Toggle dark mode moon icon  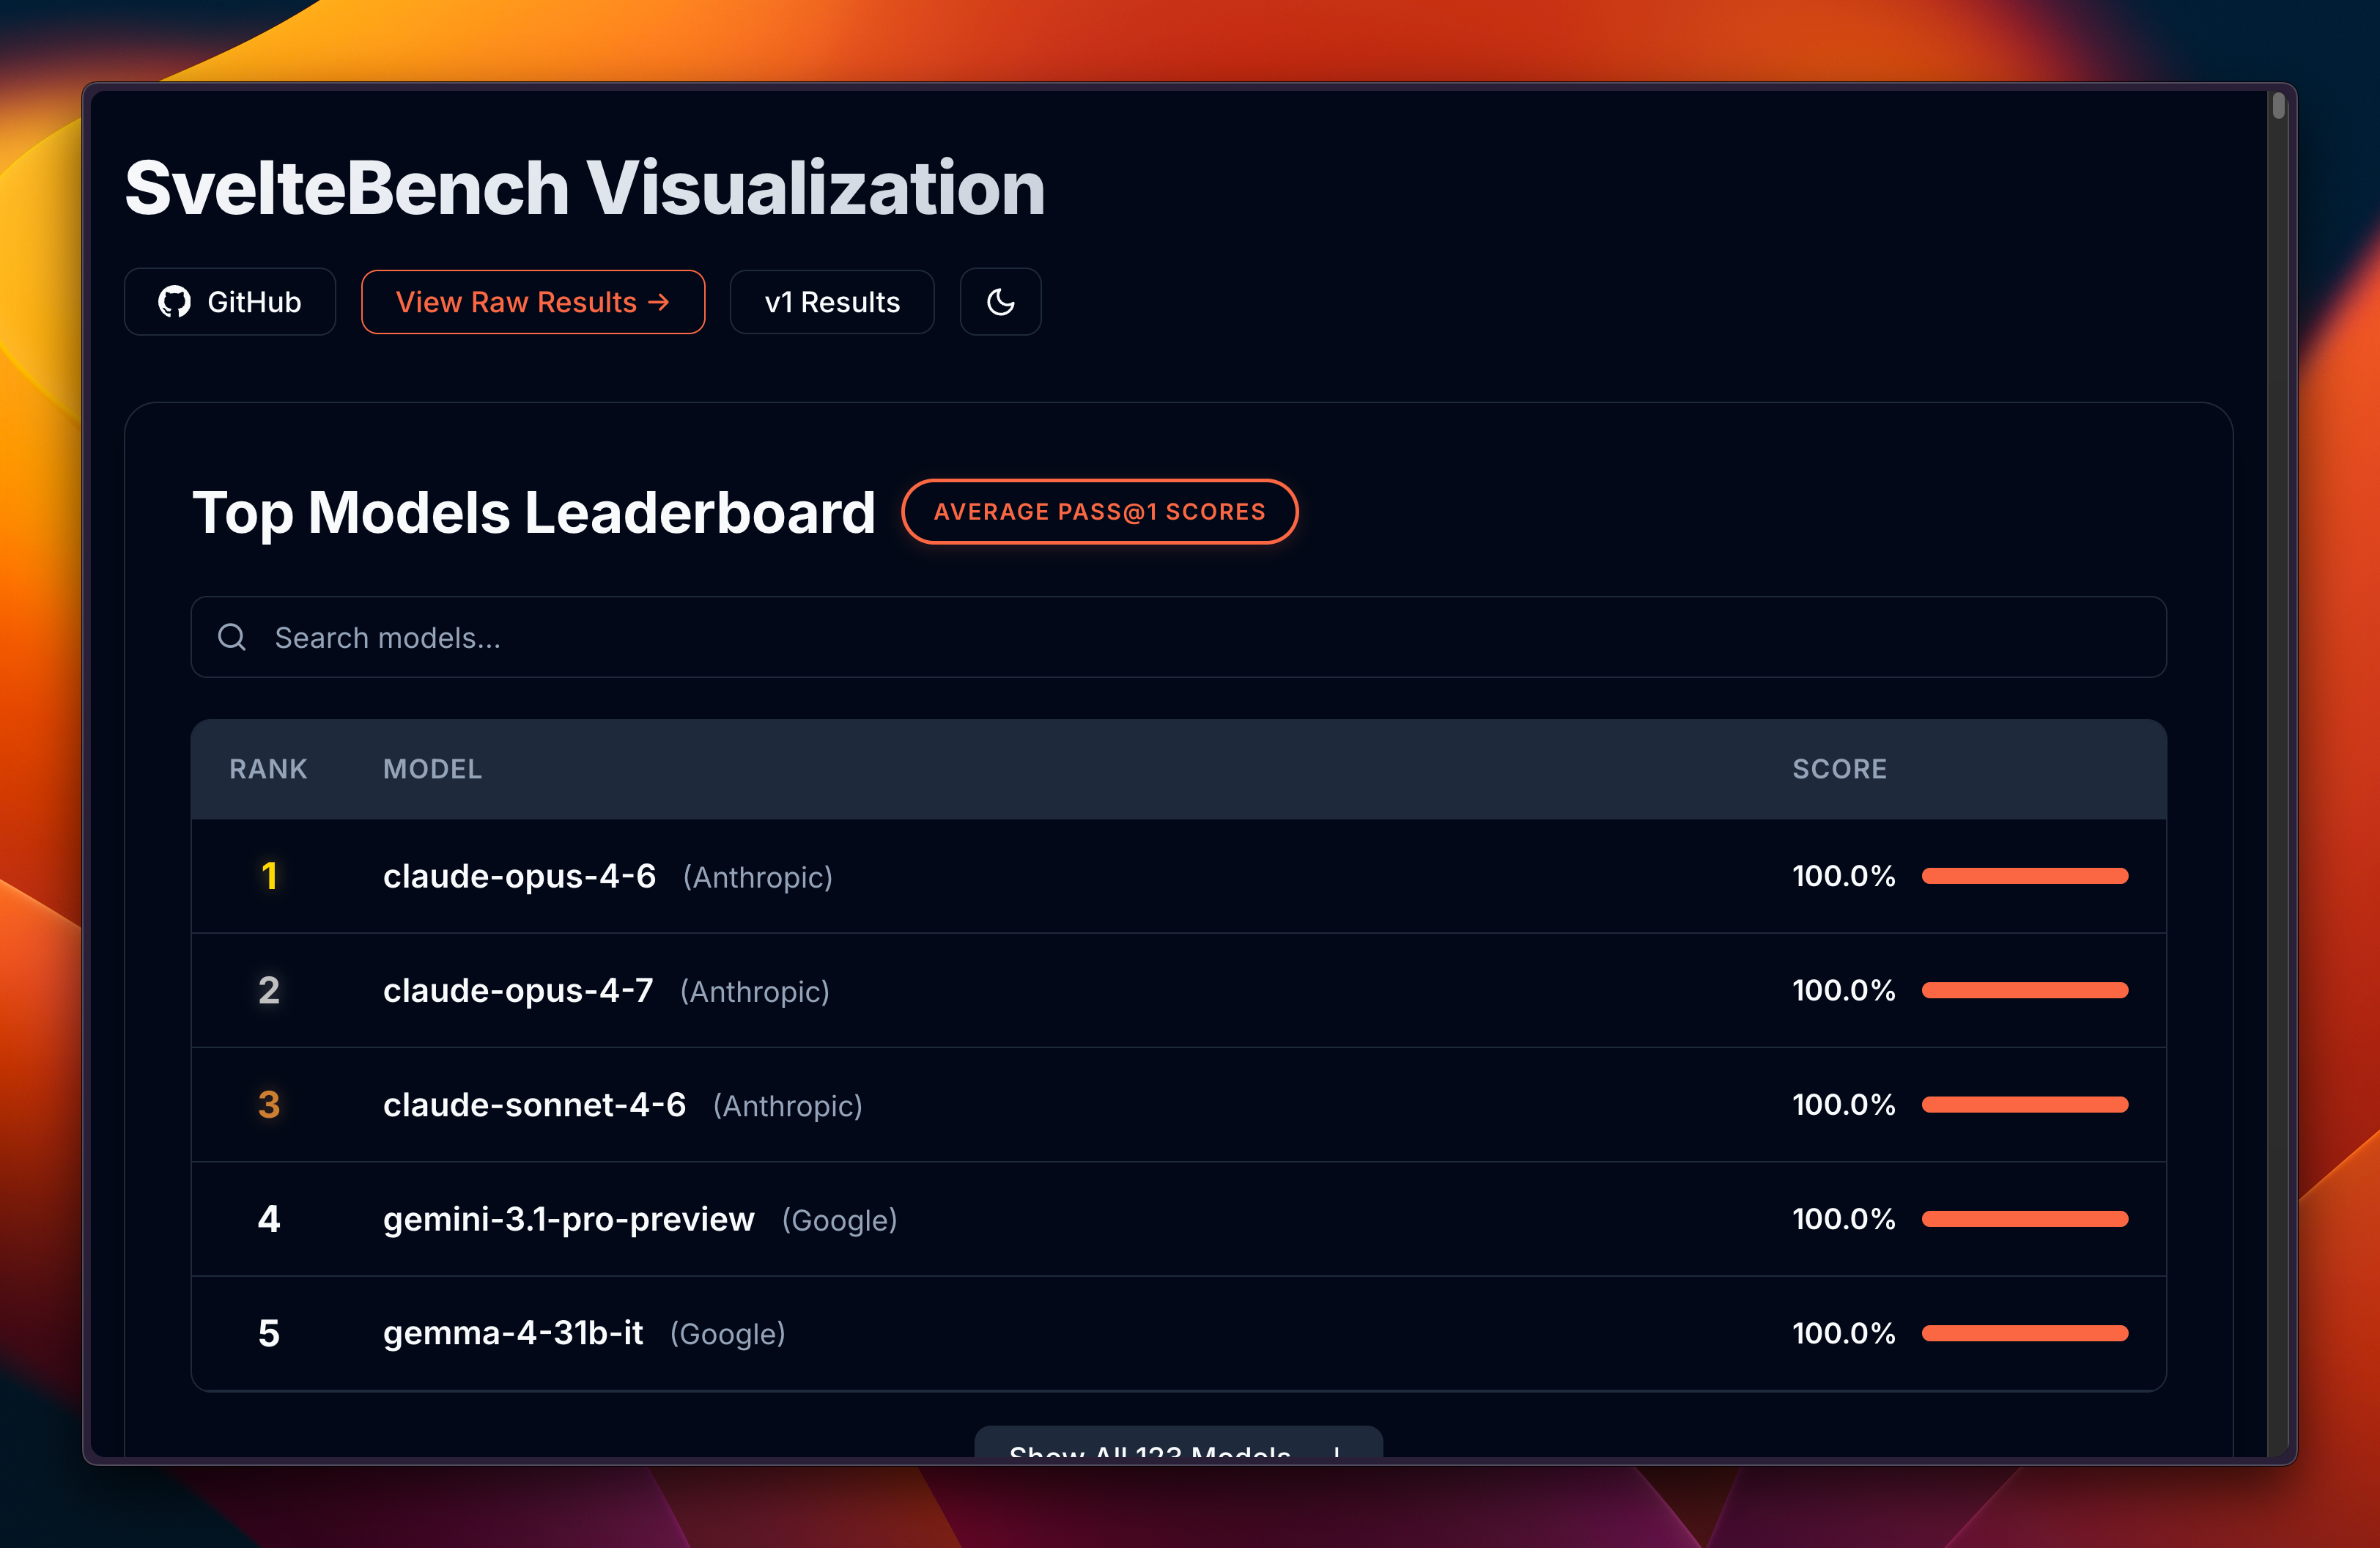coord(1001,302)
